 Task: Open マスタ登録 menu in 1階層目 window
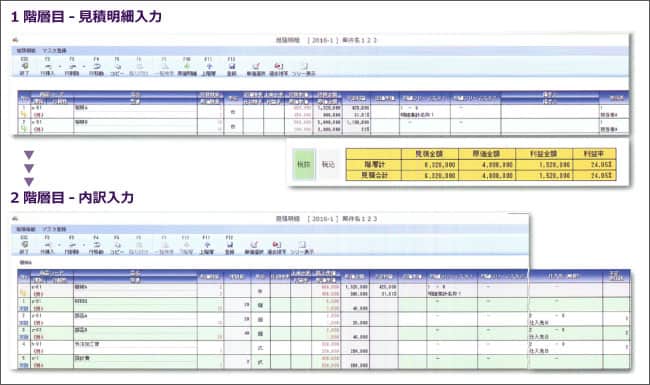pos(54,51)
